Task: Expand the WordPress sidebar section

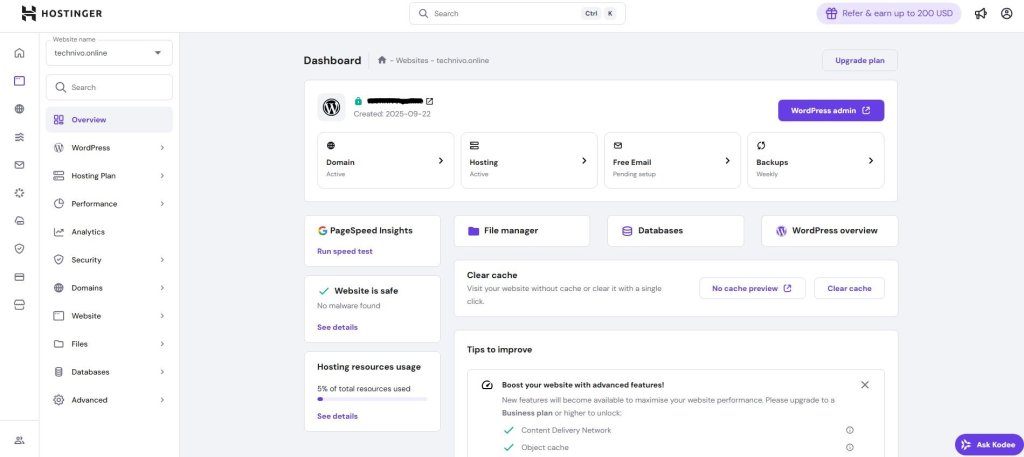Action: 108,148
